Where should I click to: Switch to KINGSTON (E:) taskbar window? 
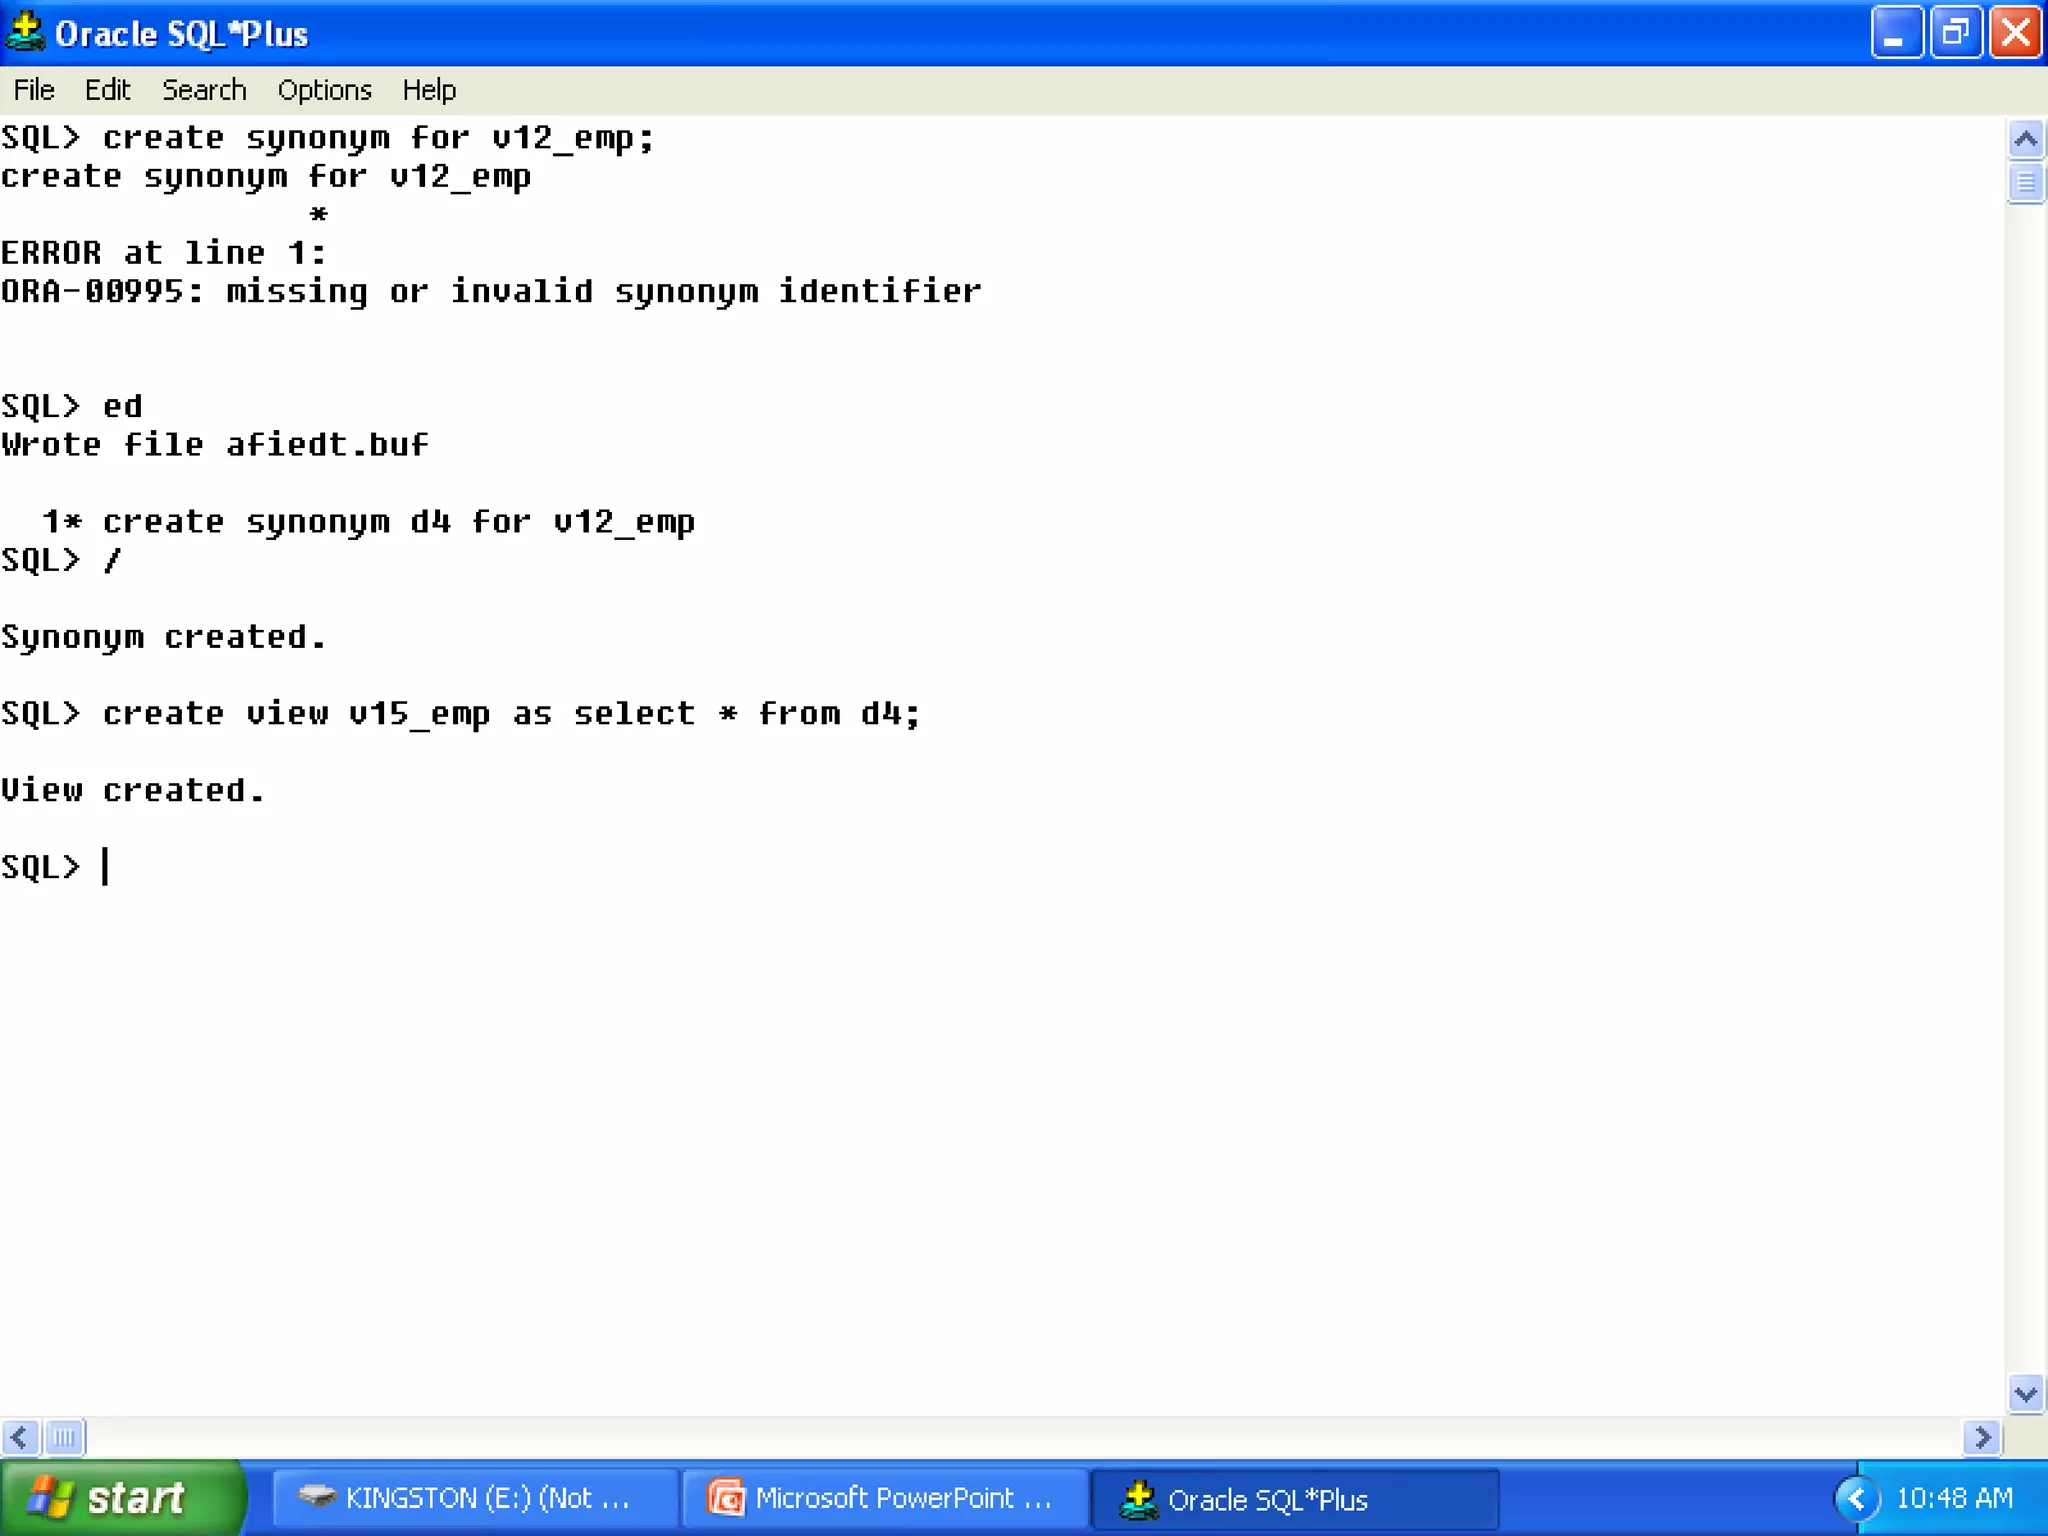(473, 1498)
